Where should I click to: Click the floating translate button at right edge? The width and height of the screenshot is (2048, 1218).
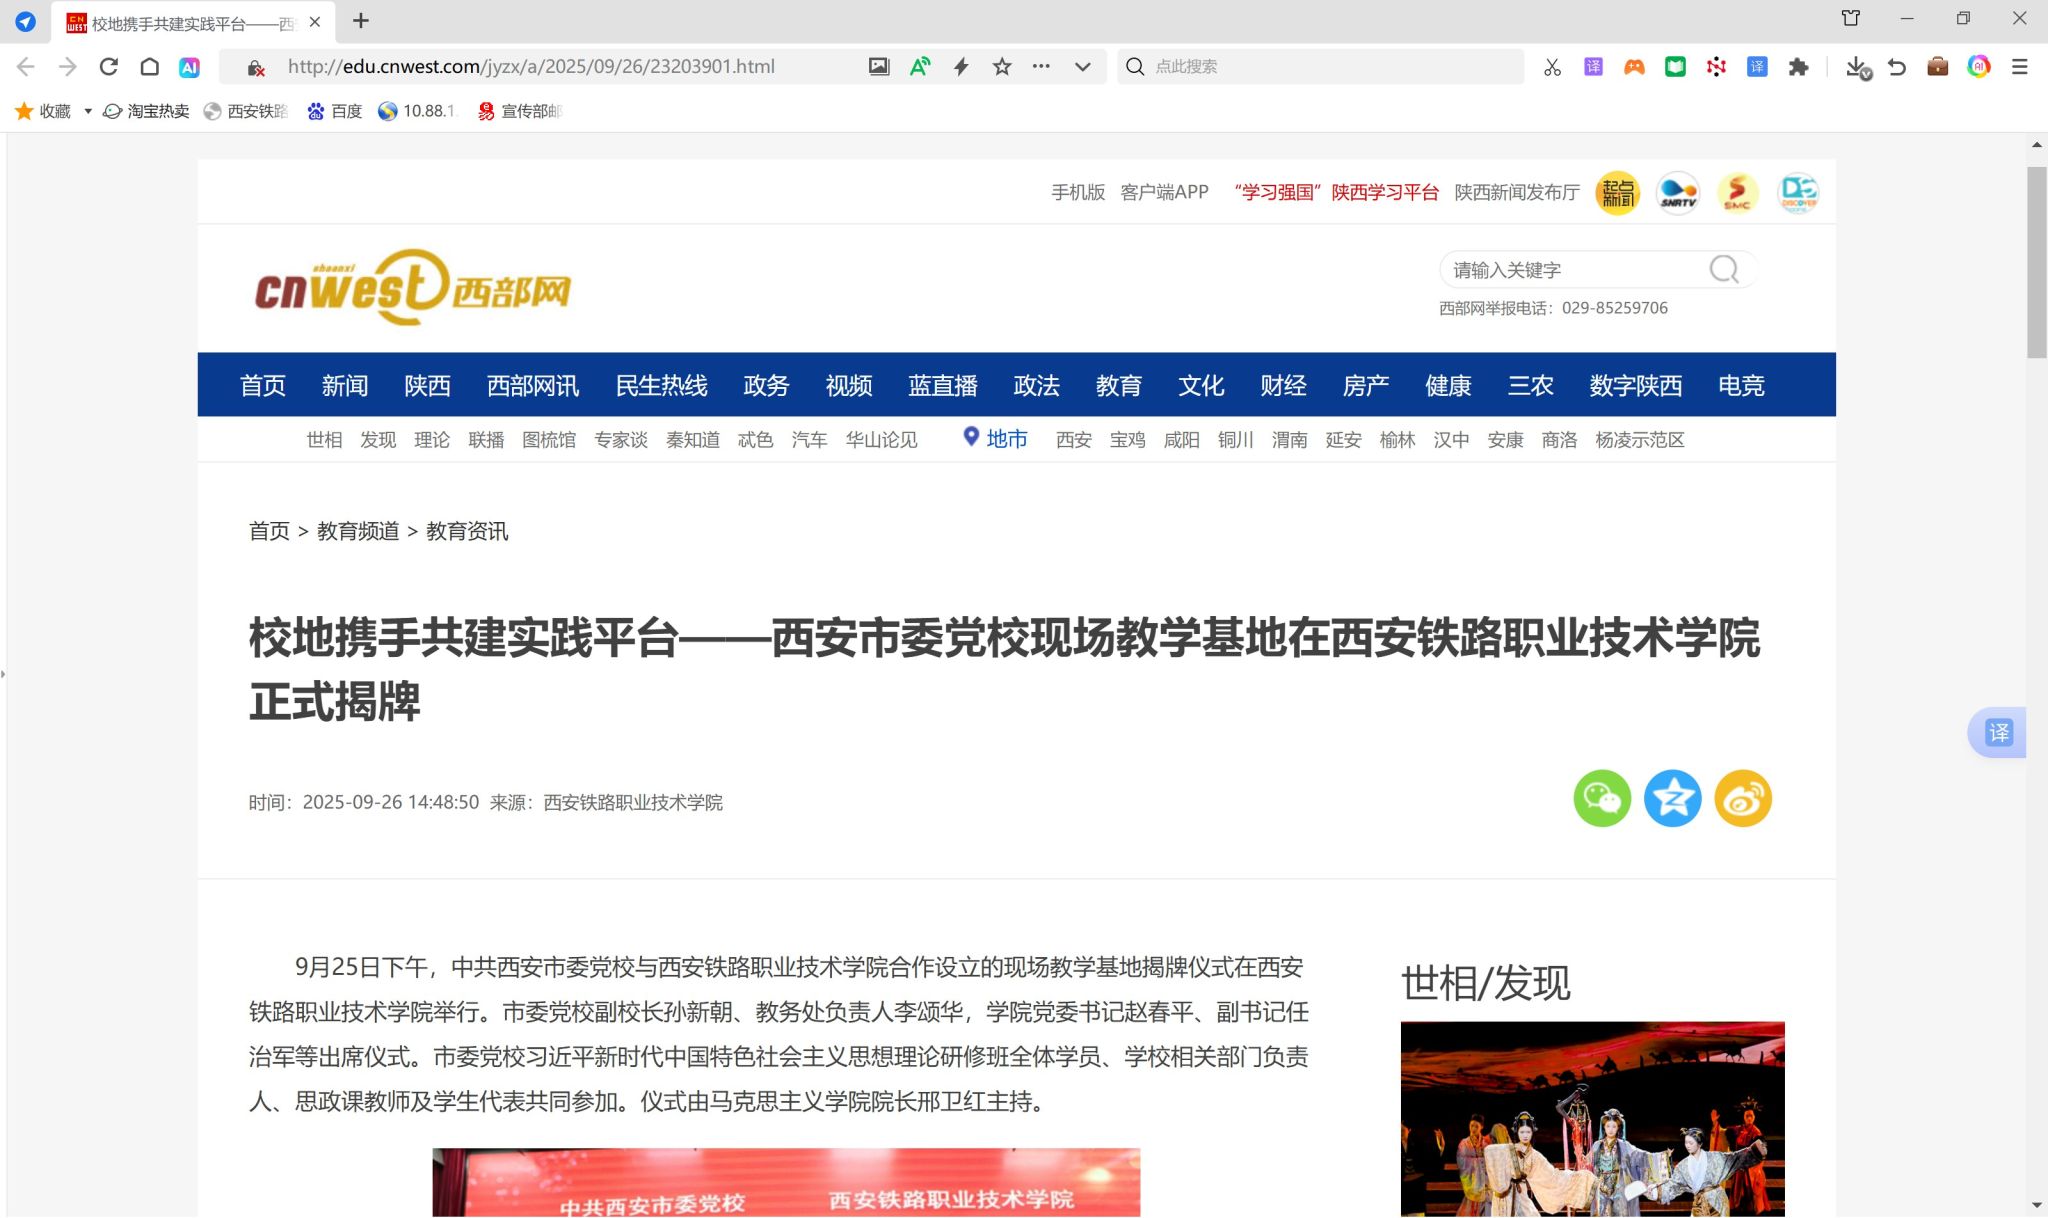(1998, 732)
